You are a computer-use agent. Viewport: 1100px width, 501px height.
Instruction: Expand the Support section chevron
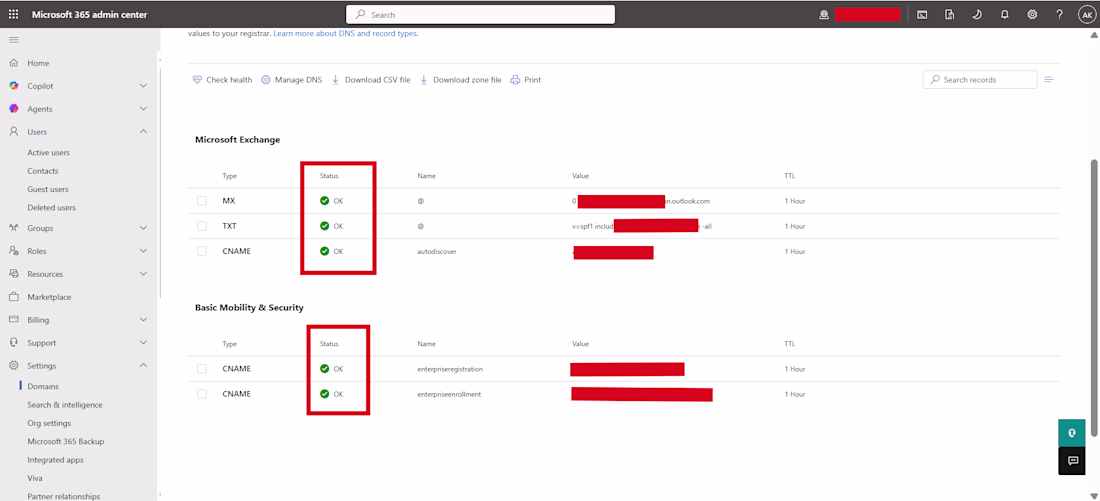tap(143, 343)
